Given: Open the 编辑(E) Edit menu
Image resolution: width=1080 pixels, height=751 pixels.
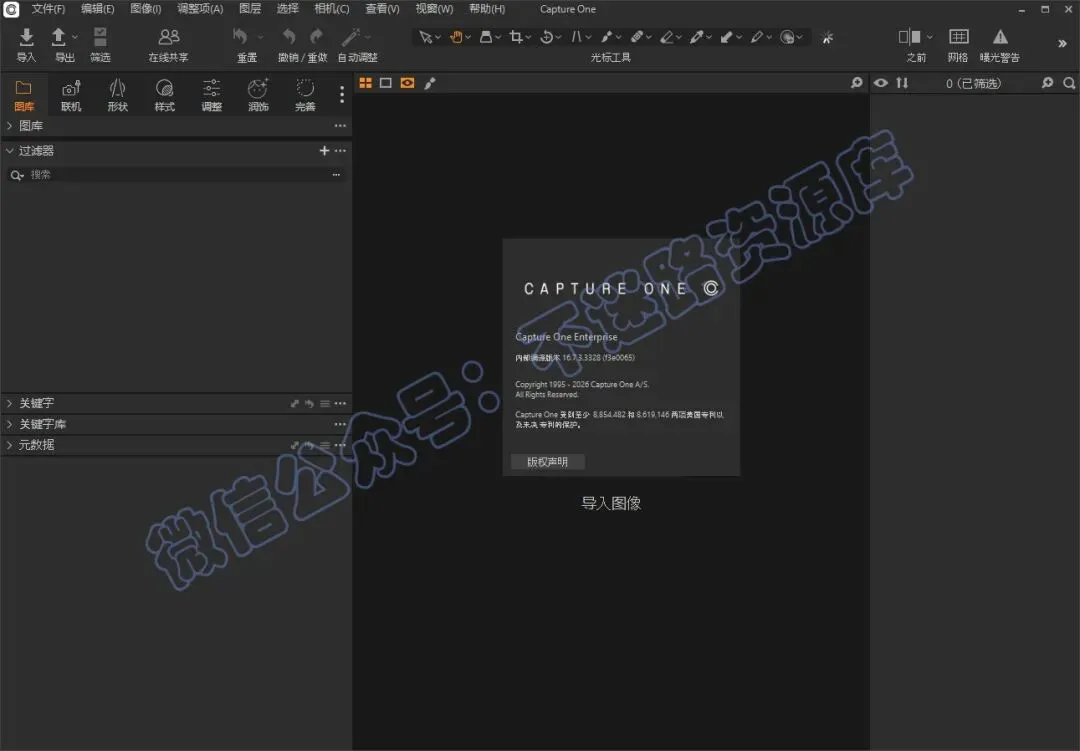Looking at the screenshot, I should point(98,9).
